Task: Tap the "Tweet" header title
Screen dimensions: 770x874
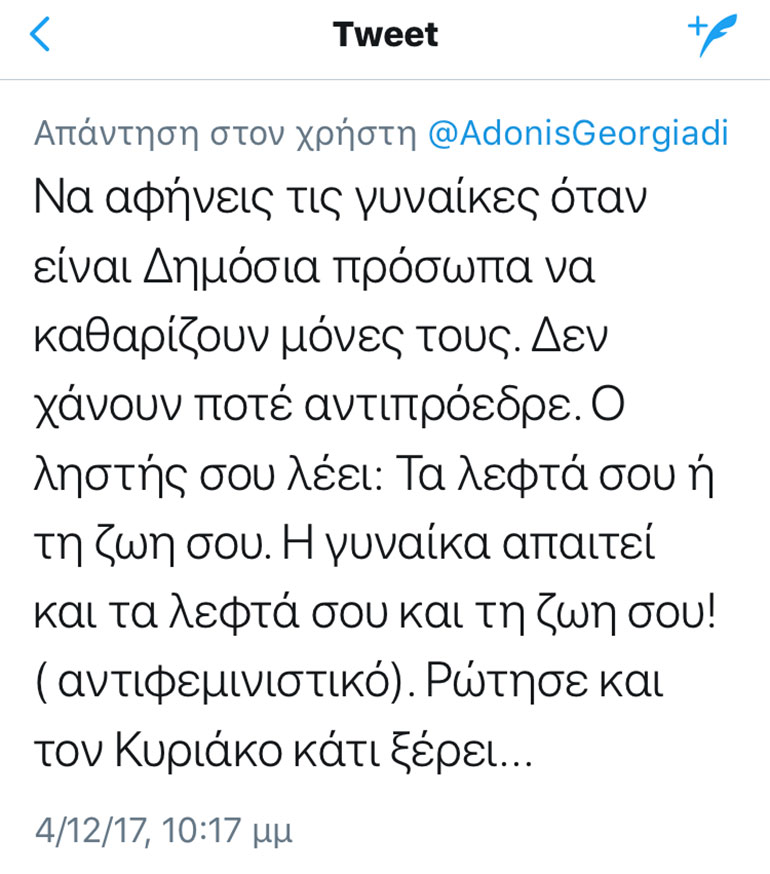Action: (x=385, y=35)
